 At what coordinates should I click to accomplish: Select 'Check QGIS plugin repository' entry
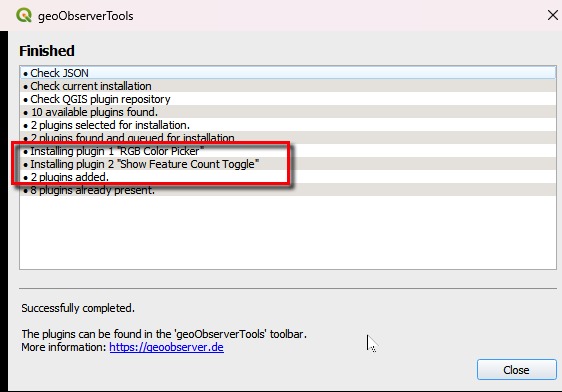288,99
